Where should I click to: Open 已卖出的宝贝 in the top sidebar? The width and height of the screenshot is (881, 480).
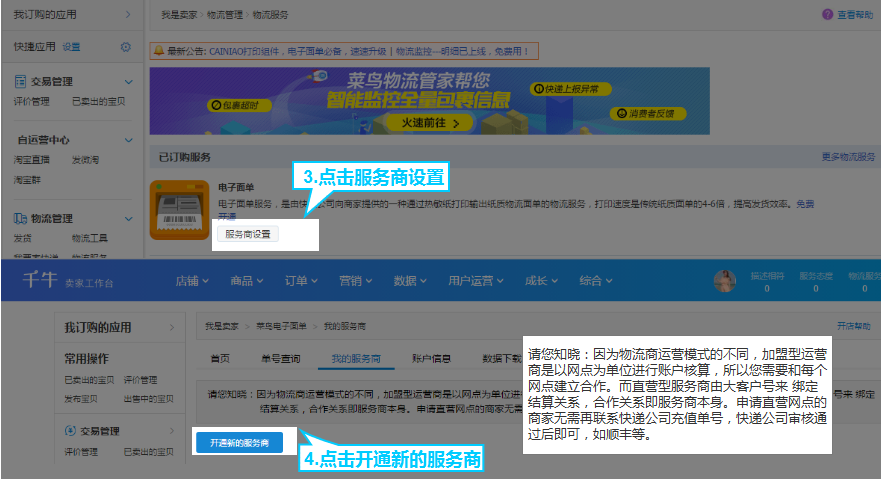(98, 102)
